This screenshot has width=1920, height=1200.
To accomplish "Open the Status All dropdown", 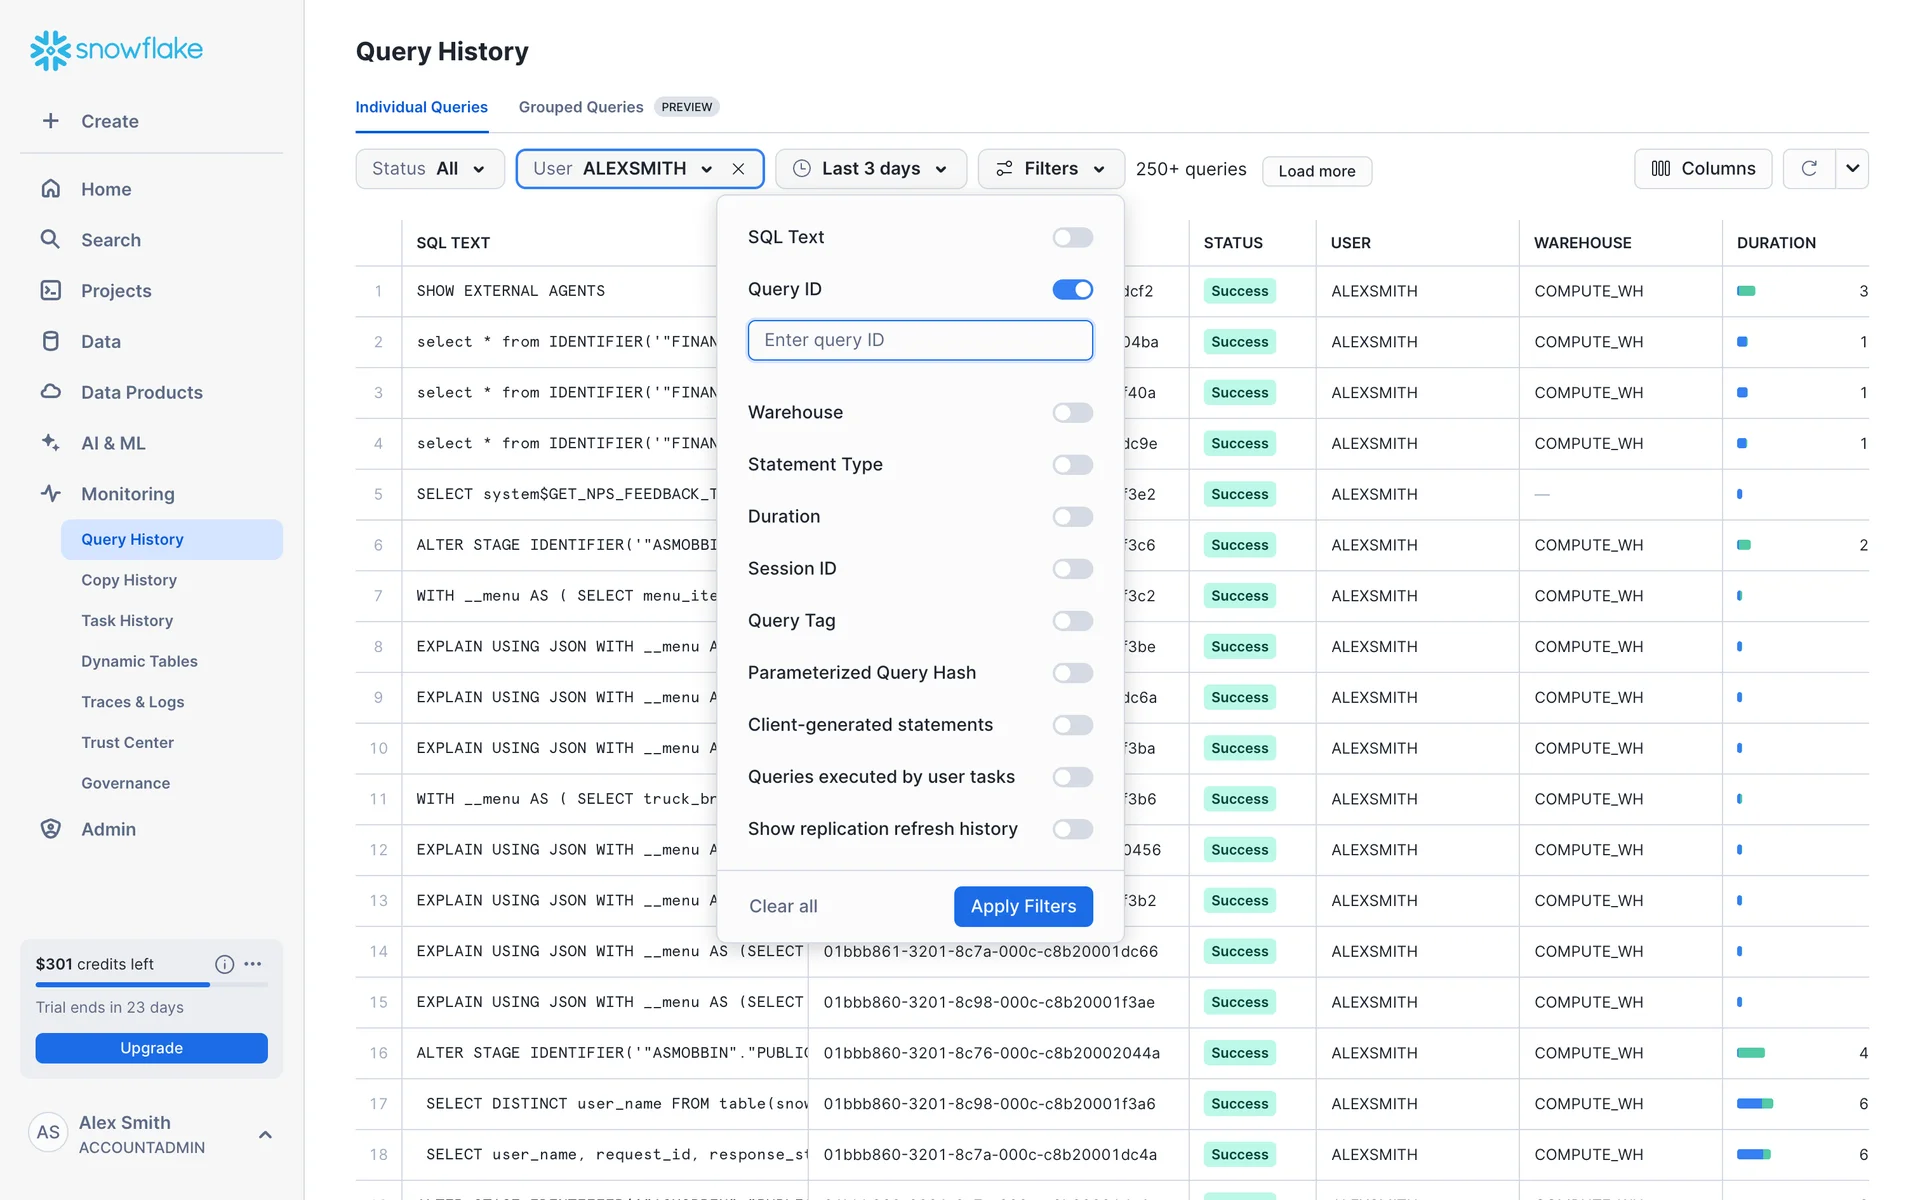I will coord(429,169).
